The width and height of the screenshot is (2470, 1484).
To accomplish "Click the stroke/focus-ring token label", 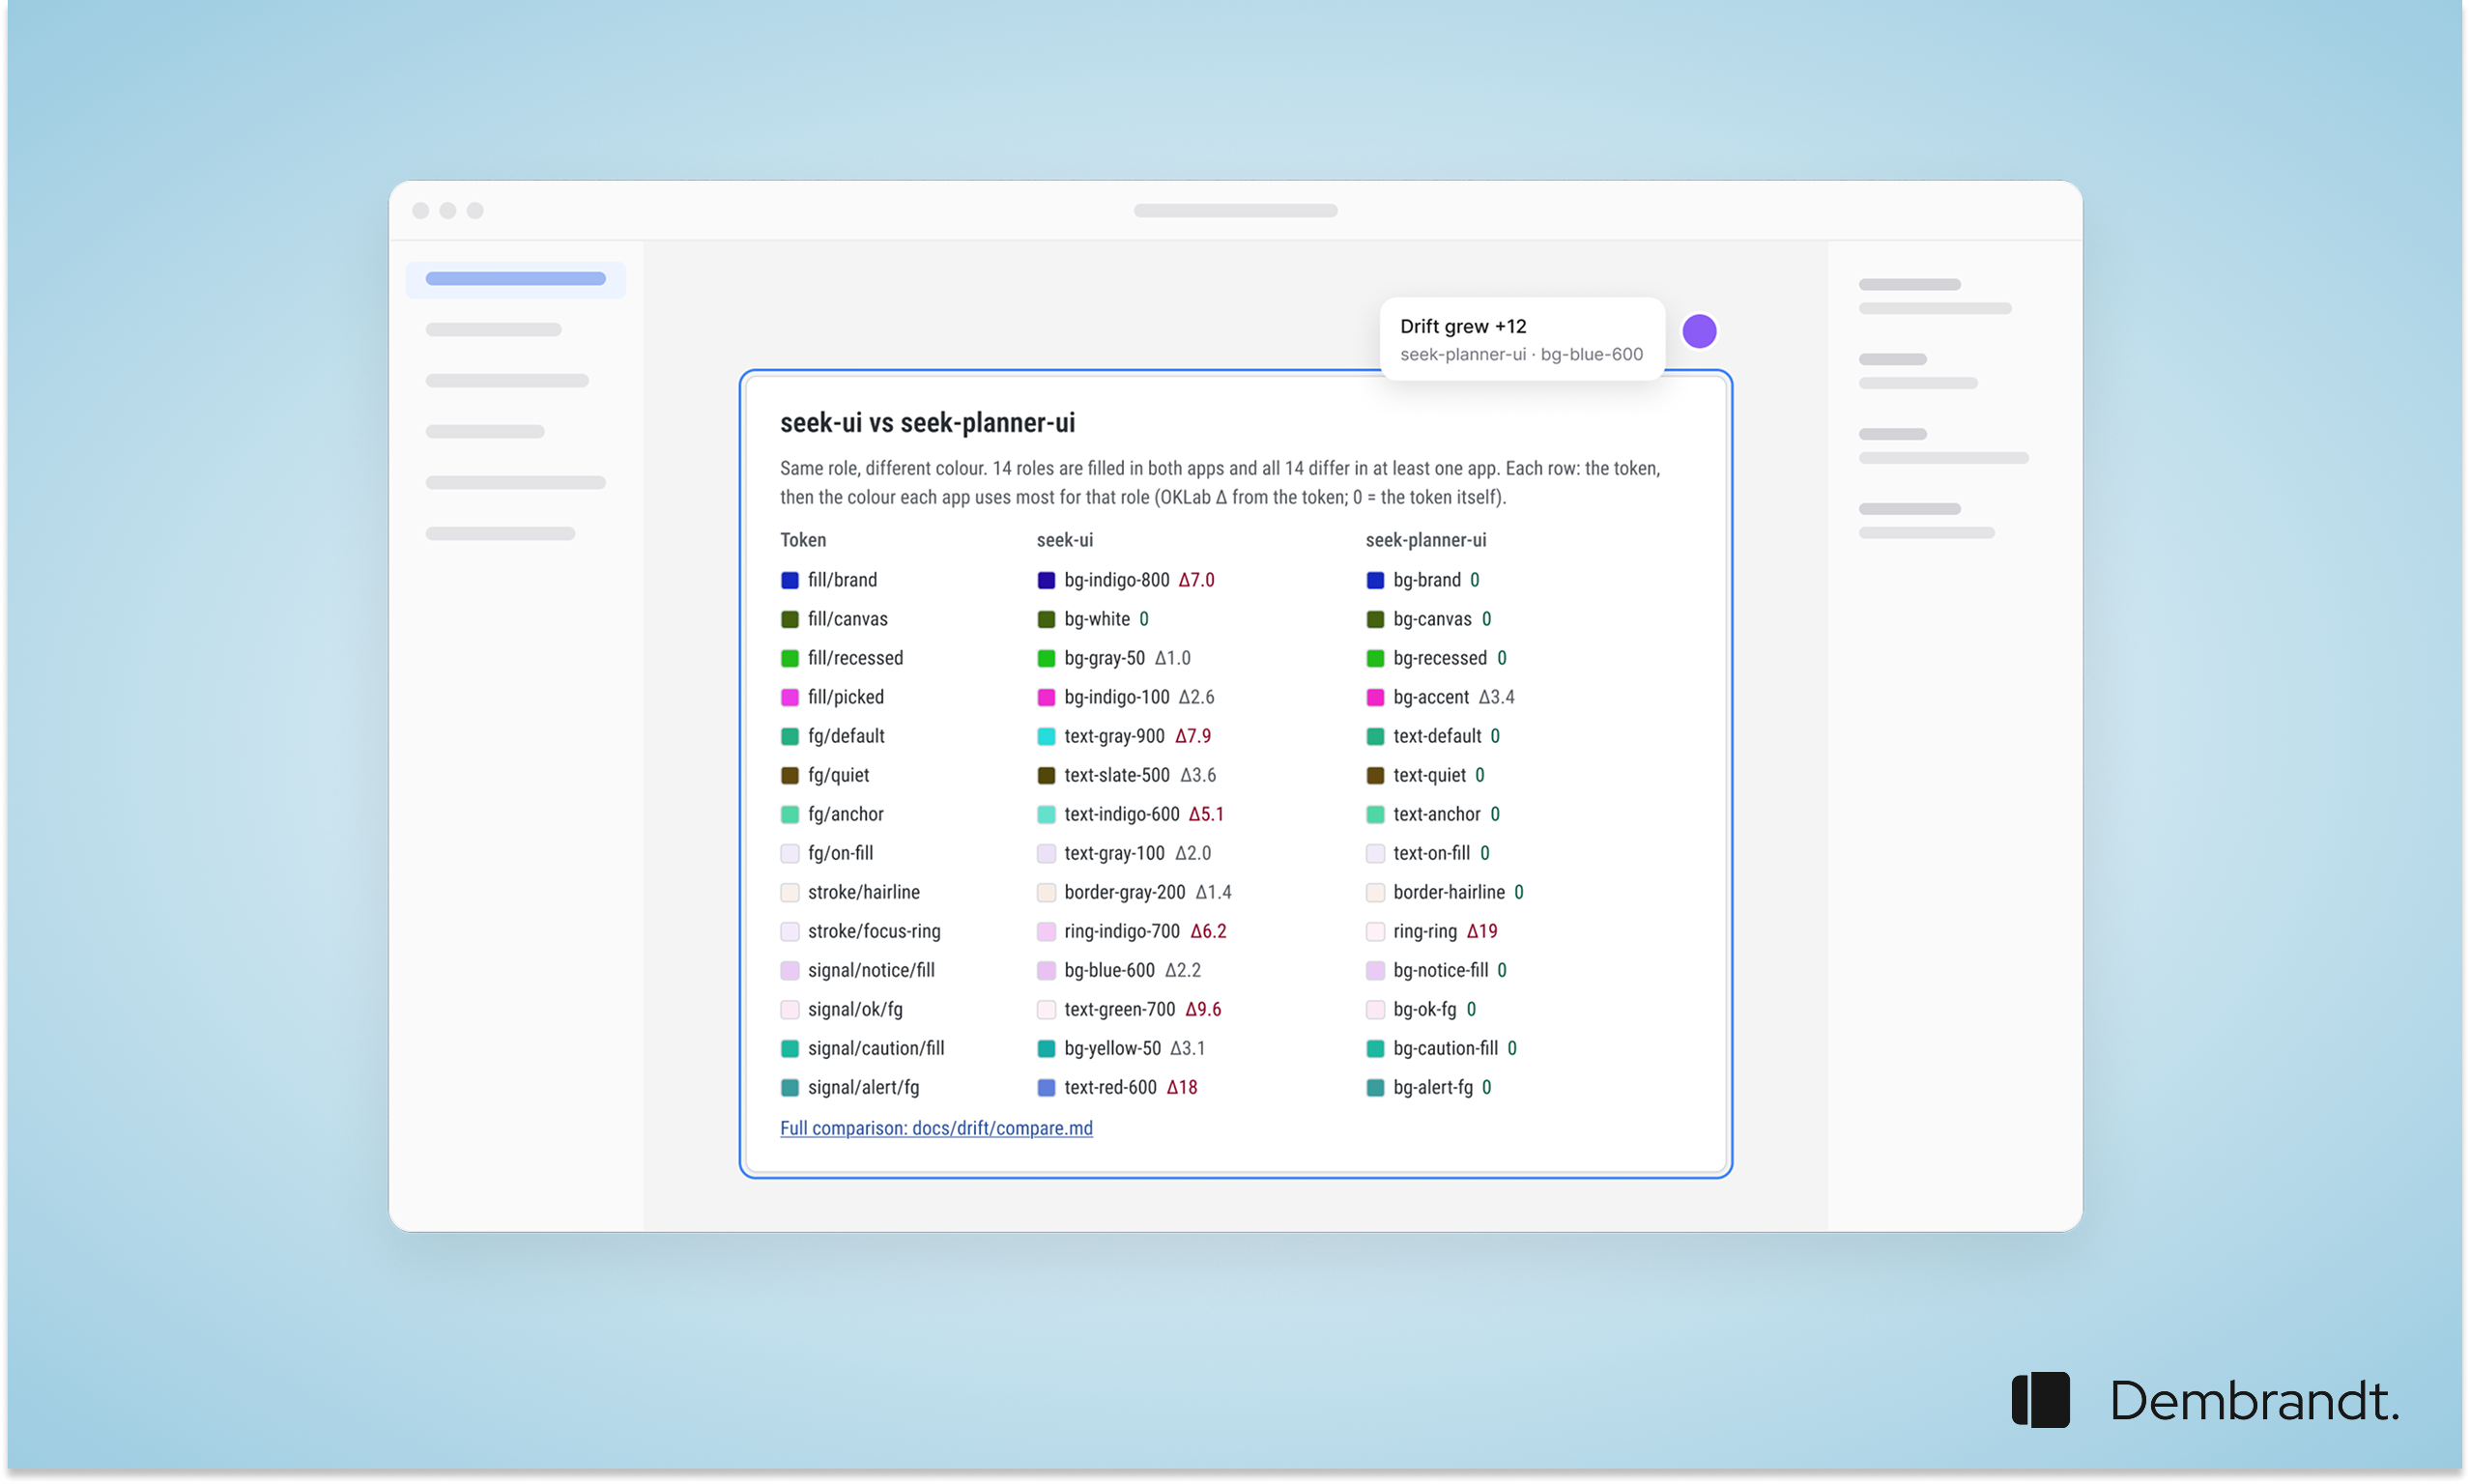I will tap(874, 931).
